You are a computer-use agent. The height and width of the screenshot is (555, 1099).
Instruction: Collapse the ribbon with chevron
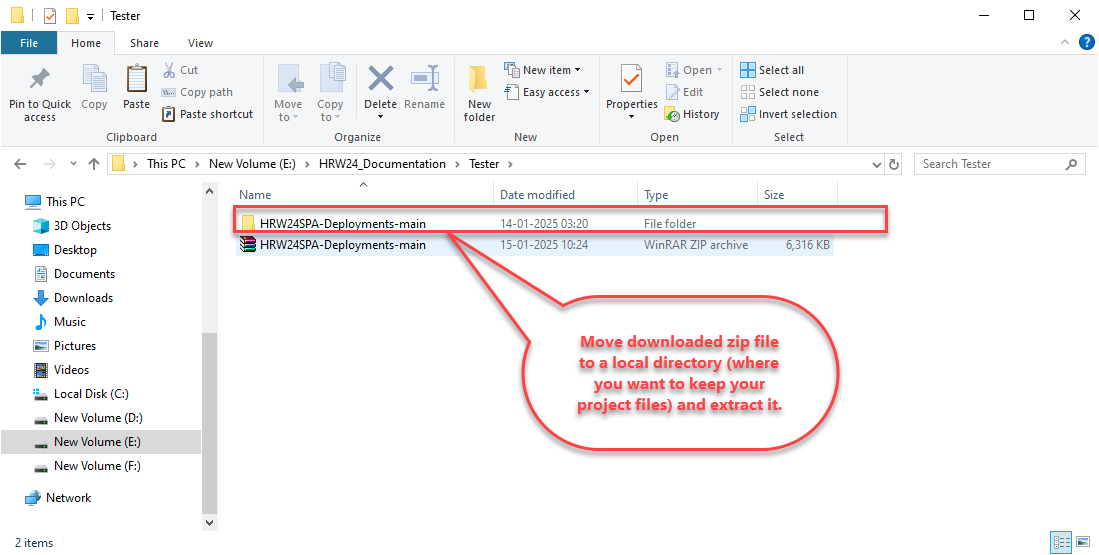point(1066,43)
